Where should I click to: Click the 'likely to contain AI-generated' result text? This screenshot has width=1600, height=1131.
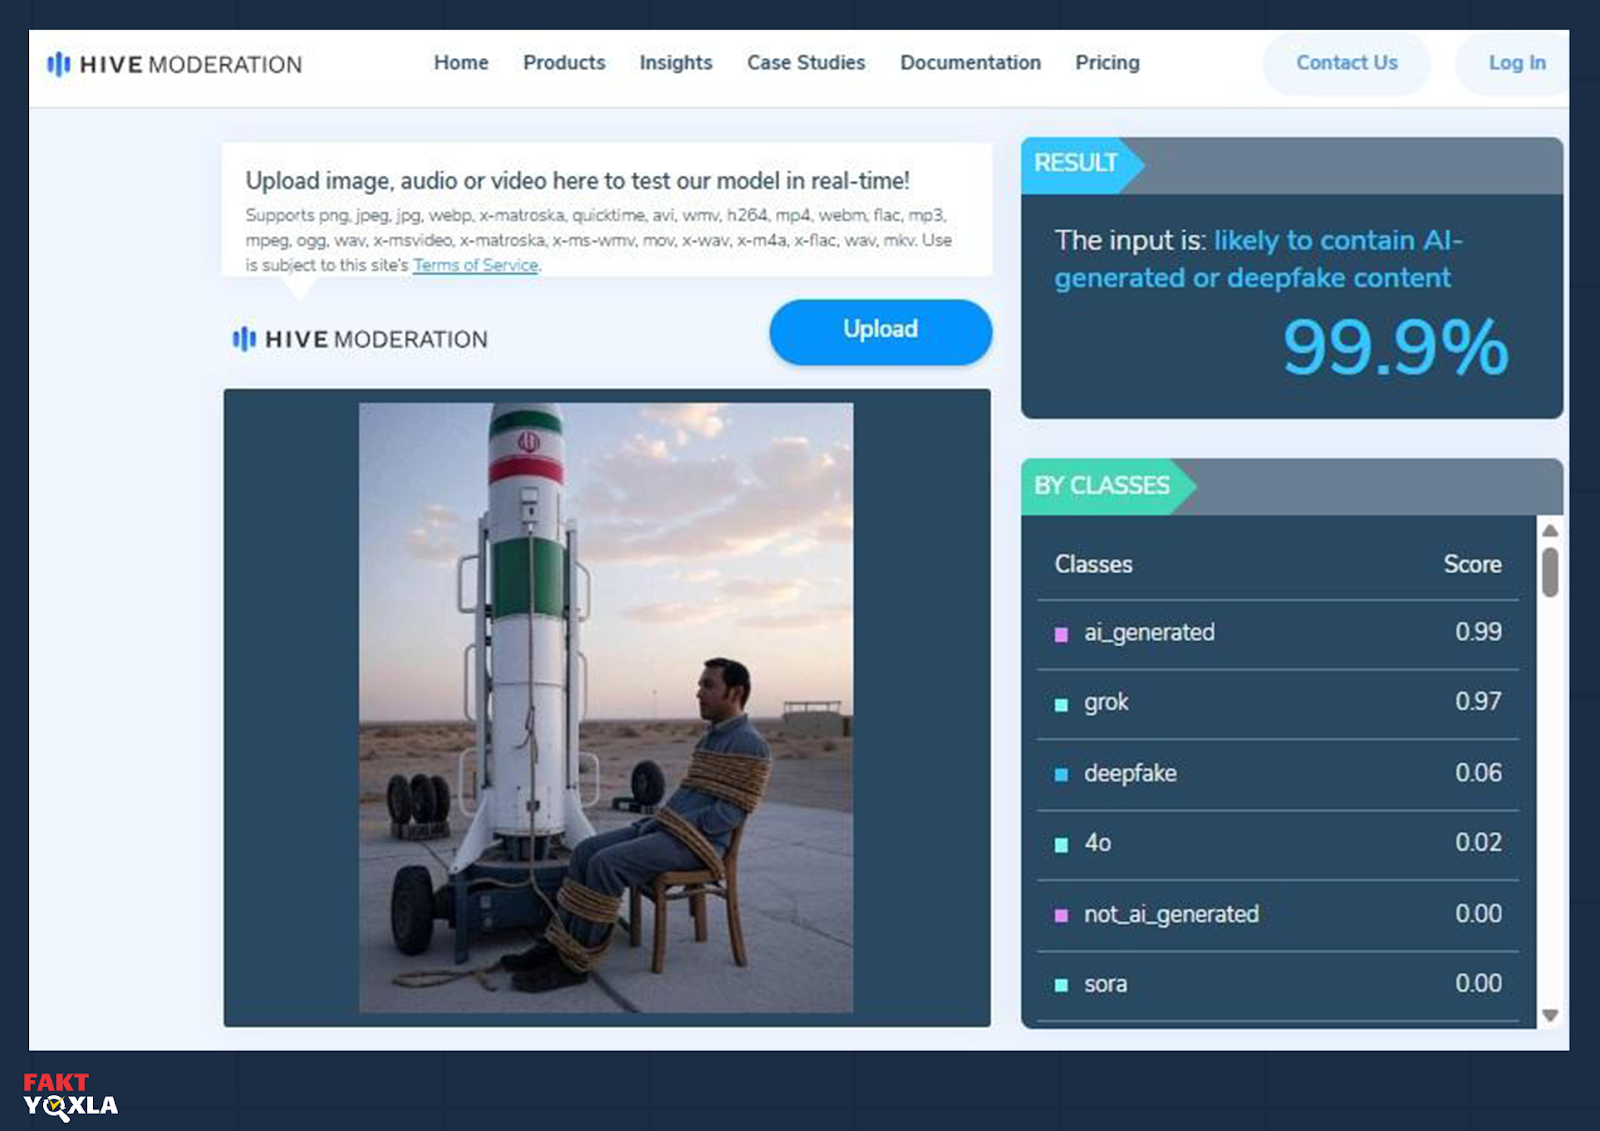tap(1258, 259)
